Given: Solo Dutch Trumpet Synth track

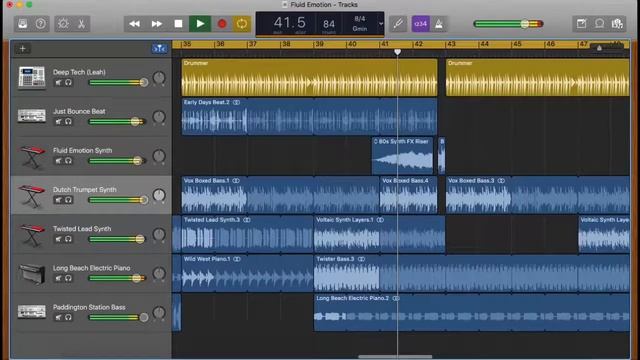Looking at the screenshot, I should (68, 200).
